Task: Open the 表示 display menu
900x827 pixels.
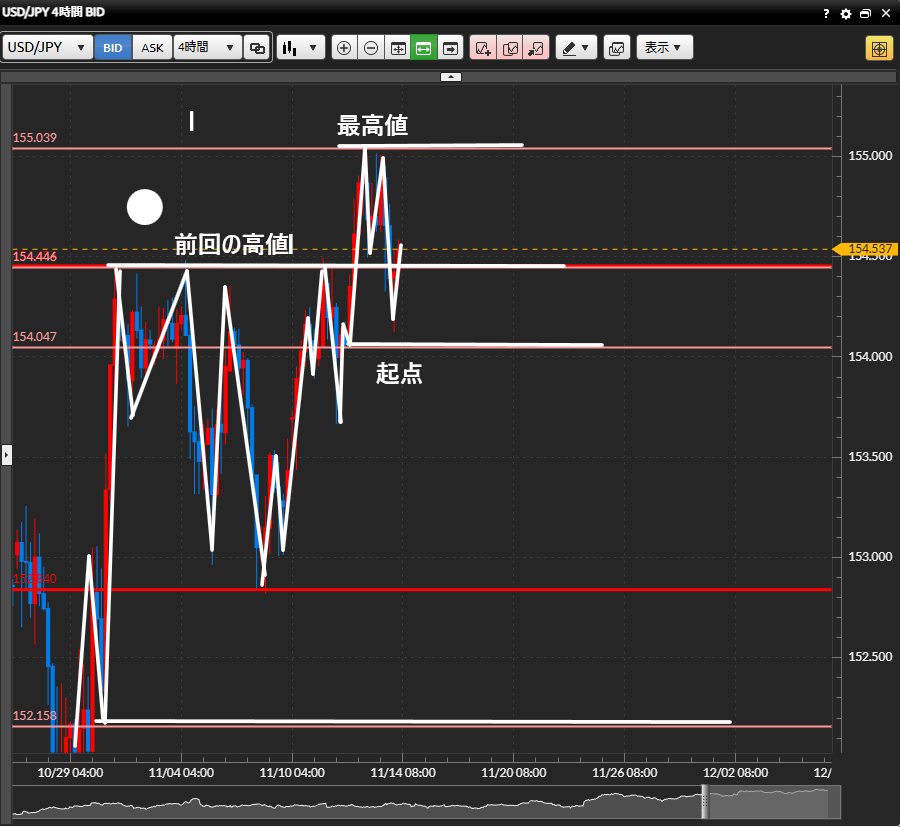Action: [664, 48]
